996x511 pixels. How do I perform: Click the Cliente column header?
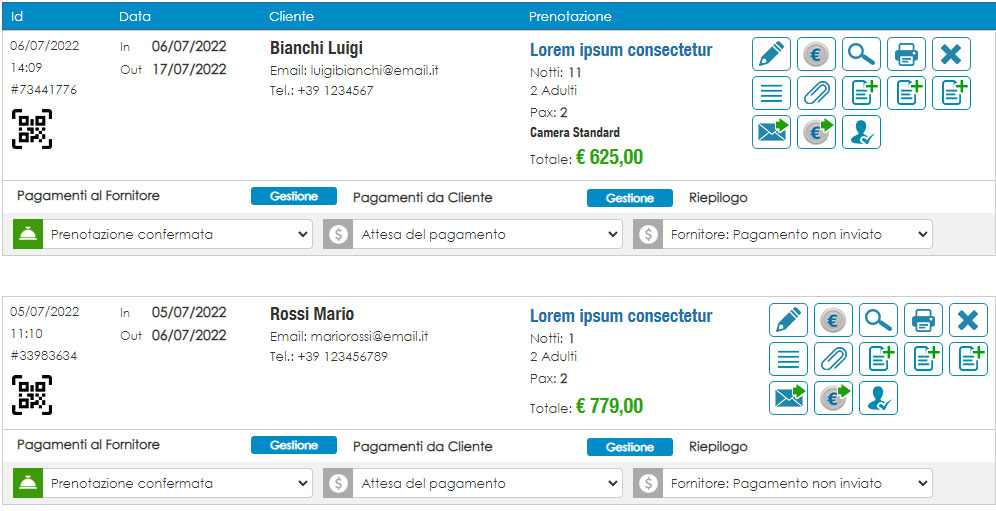tap(291, 17)
